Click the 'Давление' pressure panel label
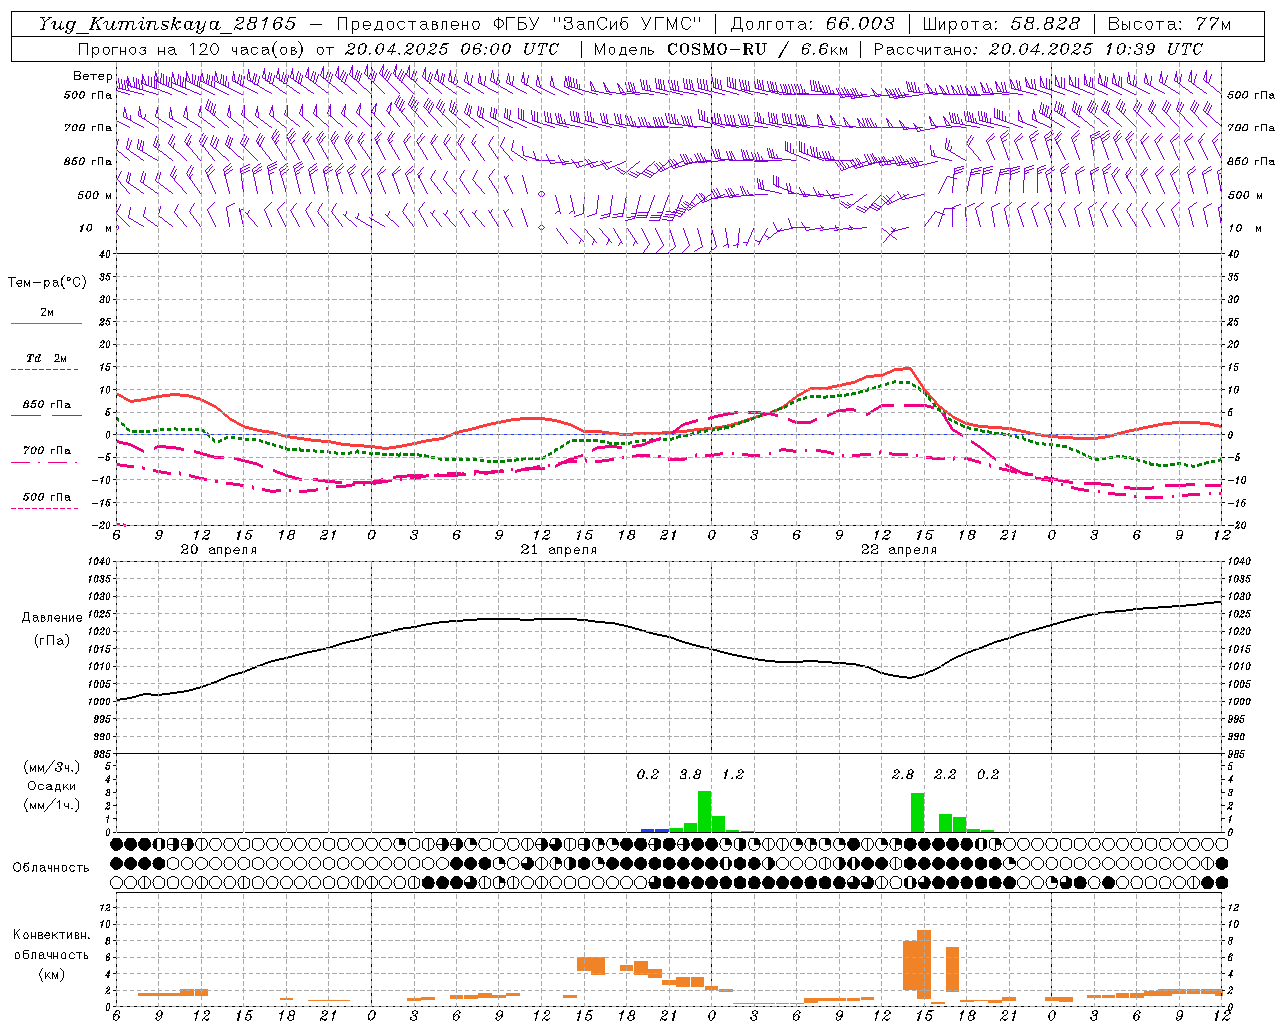The width and height of the screenshot is (1280, 1024). tap(51, 618)
